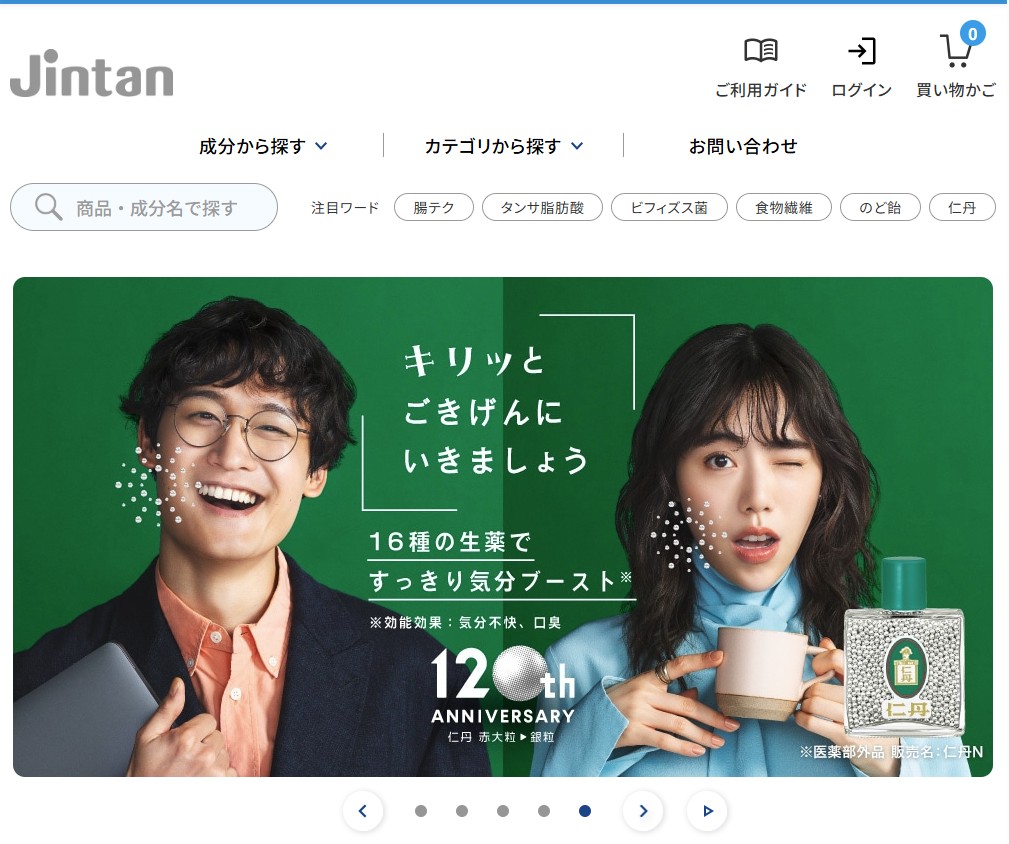Select the ビフィズス菌 keyword tag

[x=669, y=207]
